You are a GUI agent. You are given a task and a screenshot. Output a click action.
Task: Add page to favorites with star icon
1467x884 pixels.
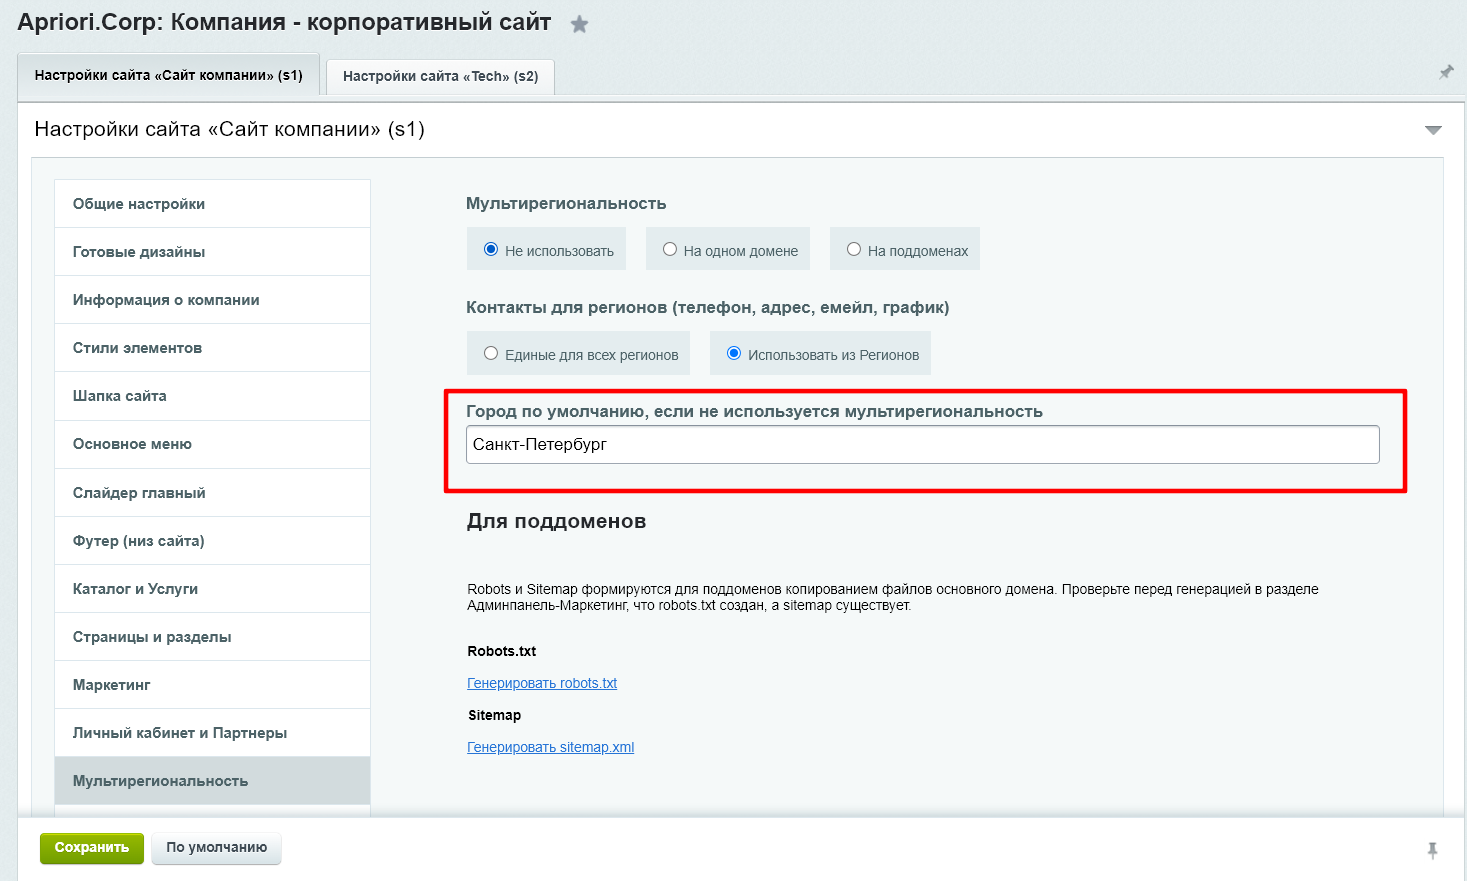(579, 25)
